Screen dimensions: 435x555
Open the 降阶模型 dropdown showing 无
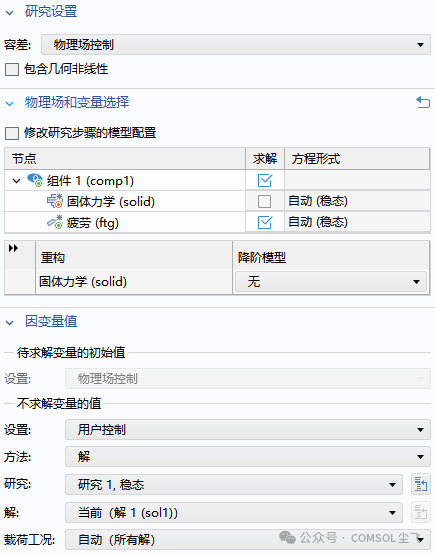[x=331, y=282]
